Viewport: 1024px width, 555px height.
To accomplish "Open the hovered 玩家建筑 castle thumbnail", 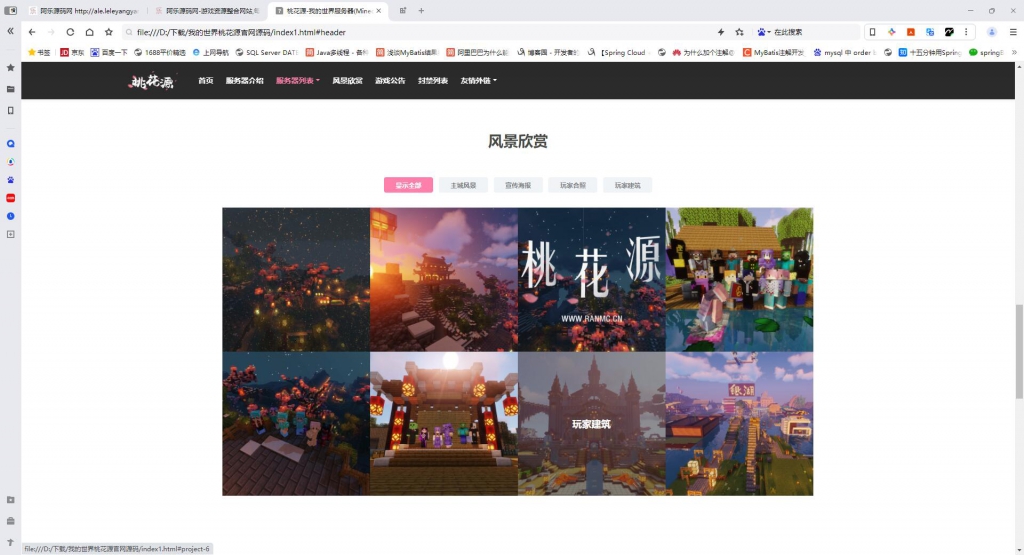I will pyautogui.click(x=592, y=424).
